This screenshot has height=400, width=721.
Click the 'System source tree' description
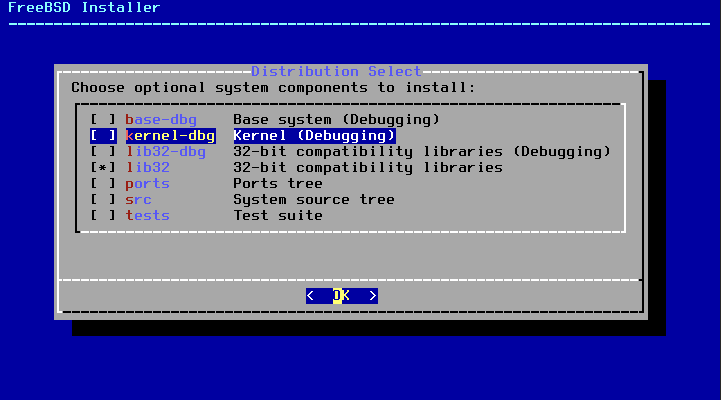point(313,200)
